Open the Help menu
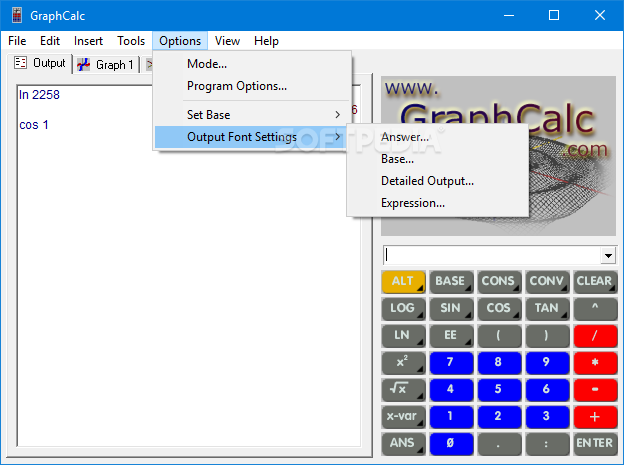The image size is (624, 465). (x=266, y=41)
